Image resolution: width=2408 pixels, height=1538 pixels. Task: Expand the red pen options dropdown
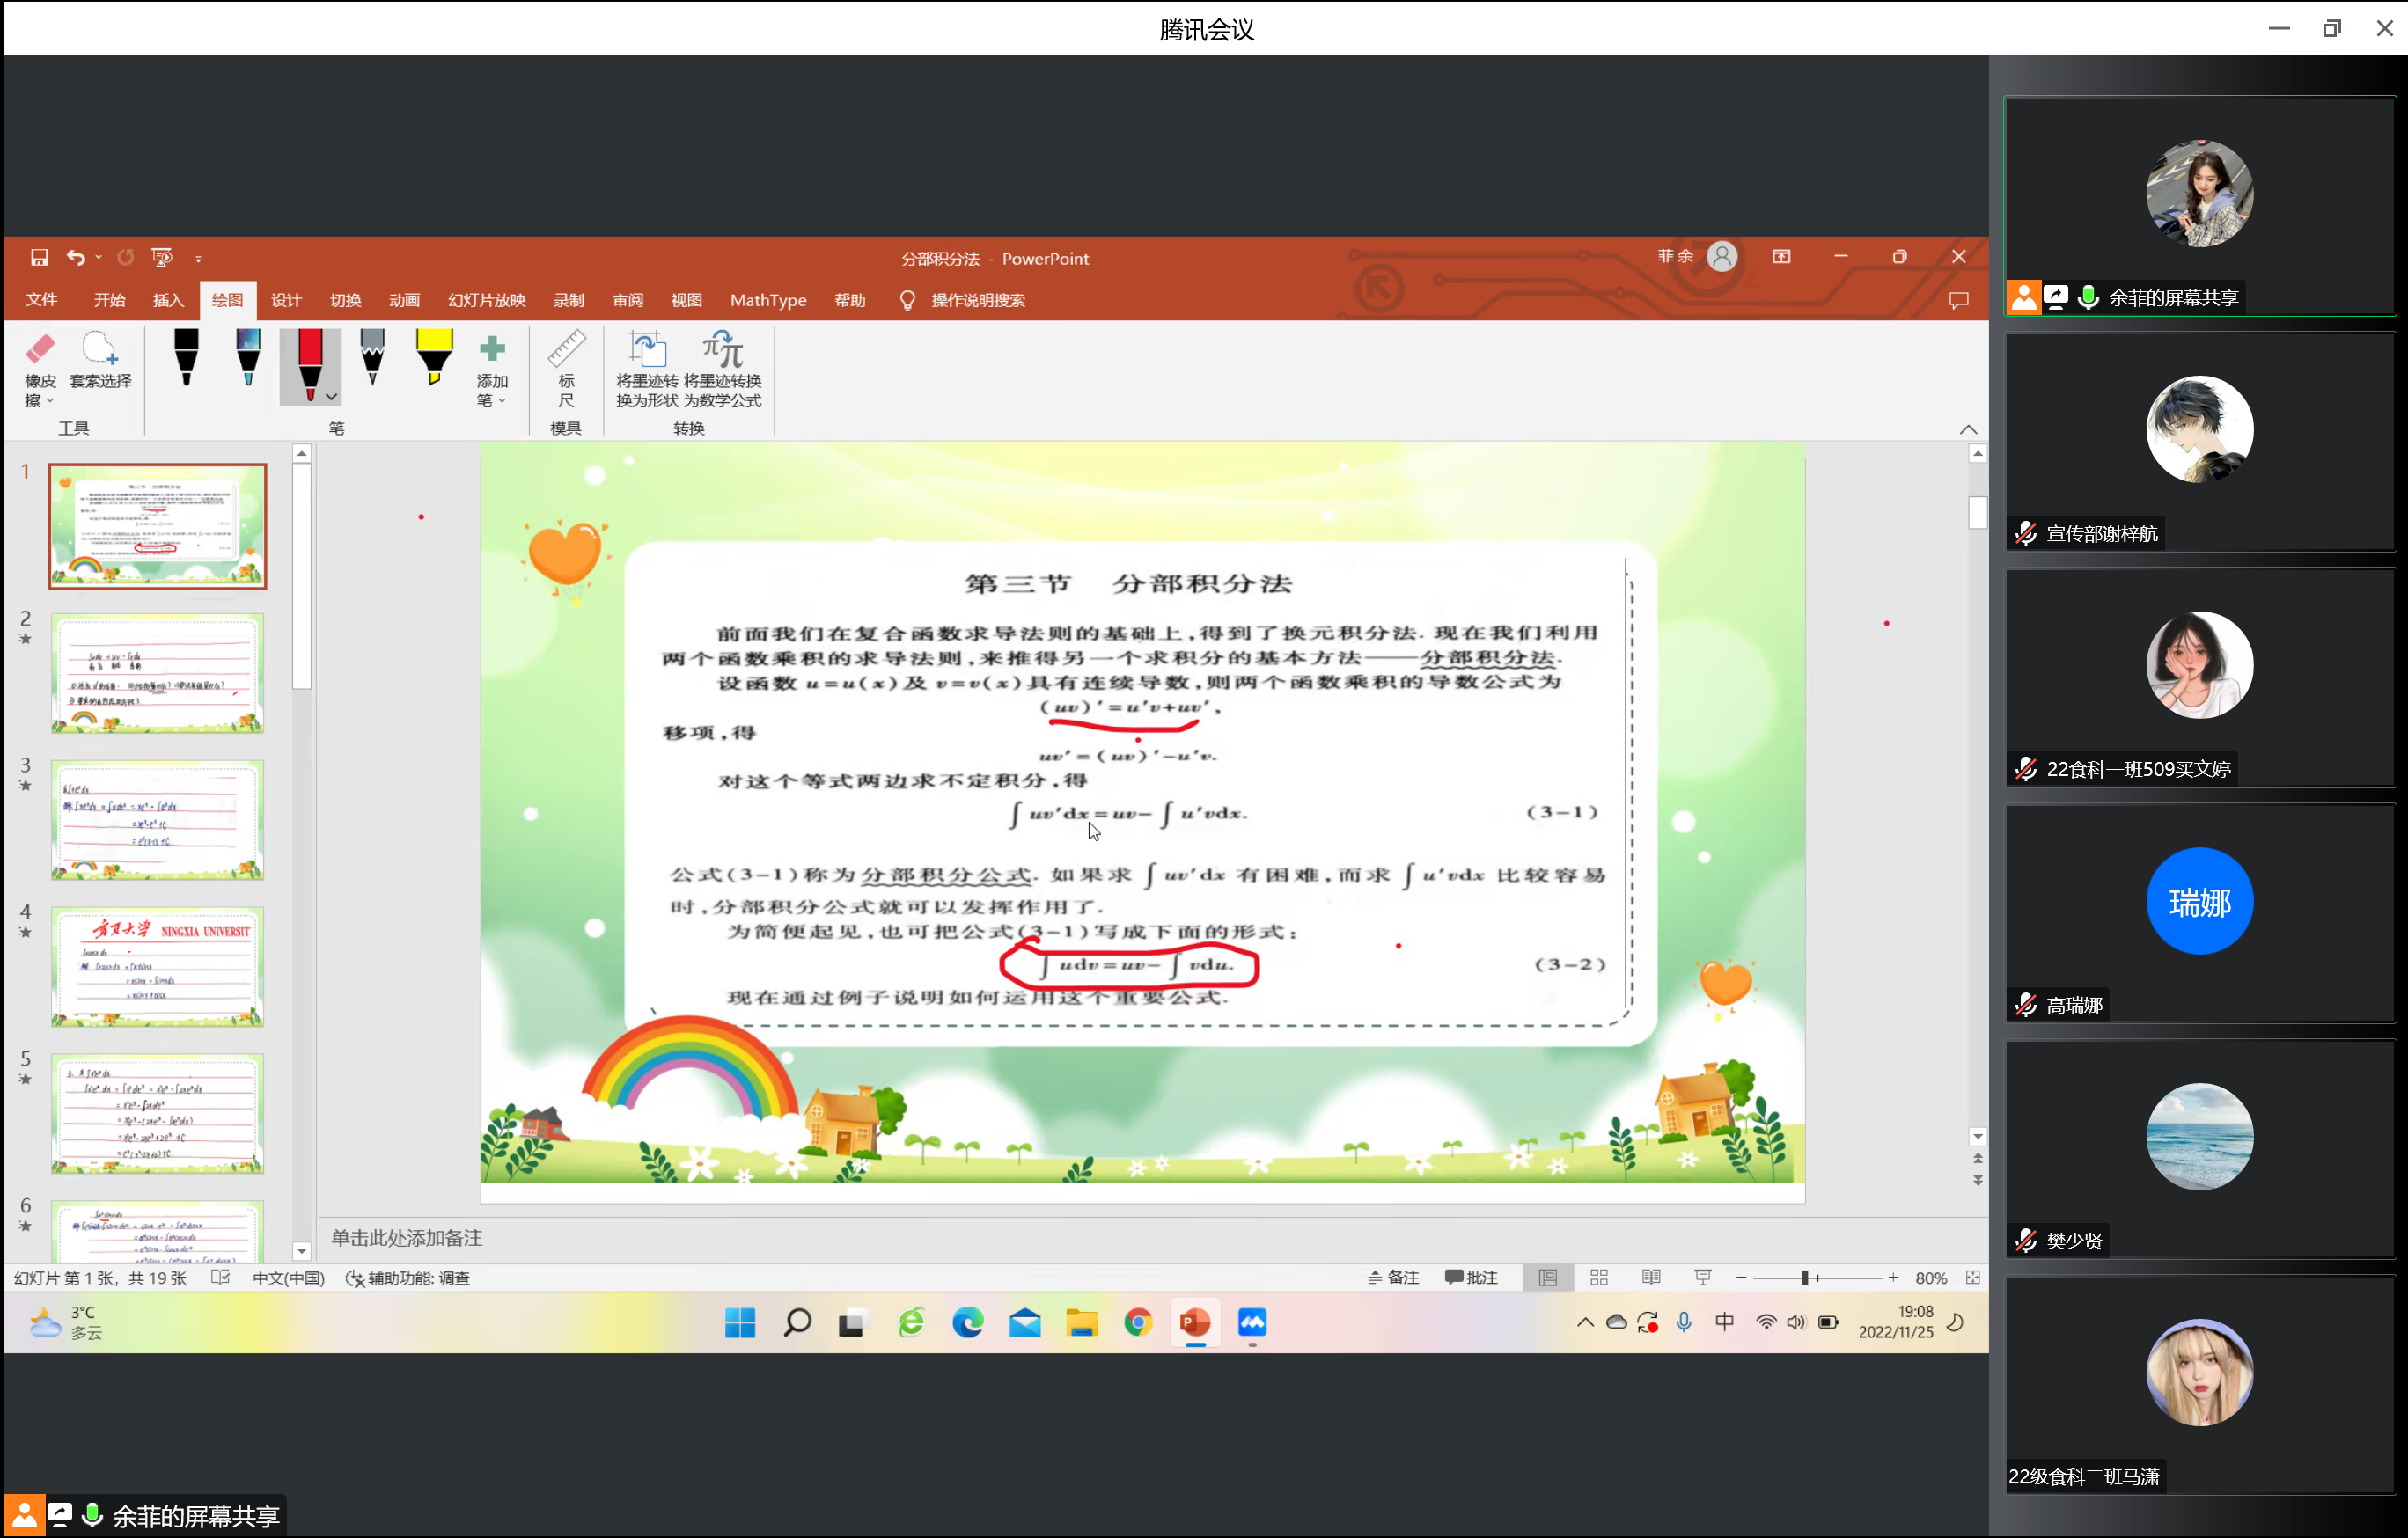(x=331, y=397)
